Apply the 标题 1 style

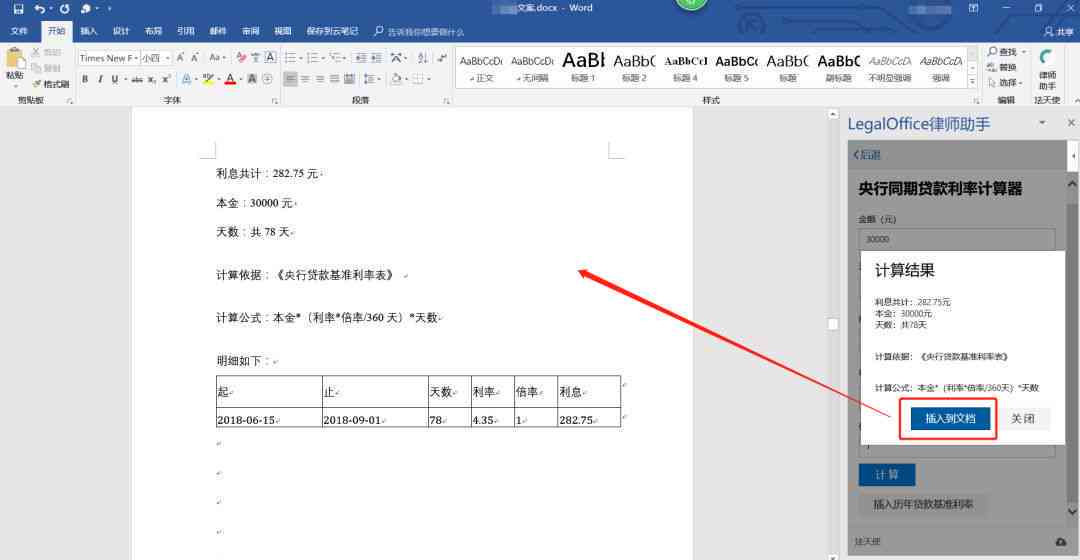tap(583, 68)
